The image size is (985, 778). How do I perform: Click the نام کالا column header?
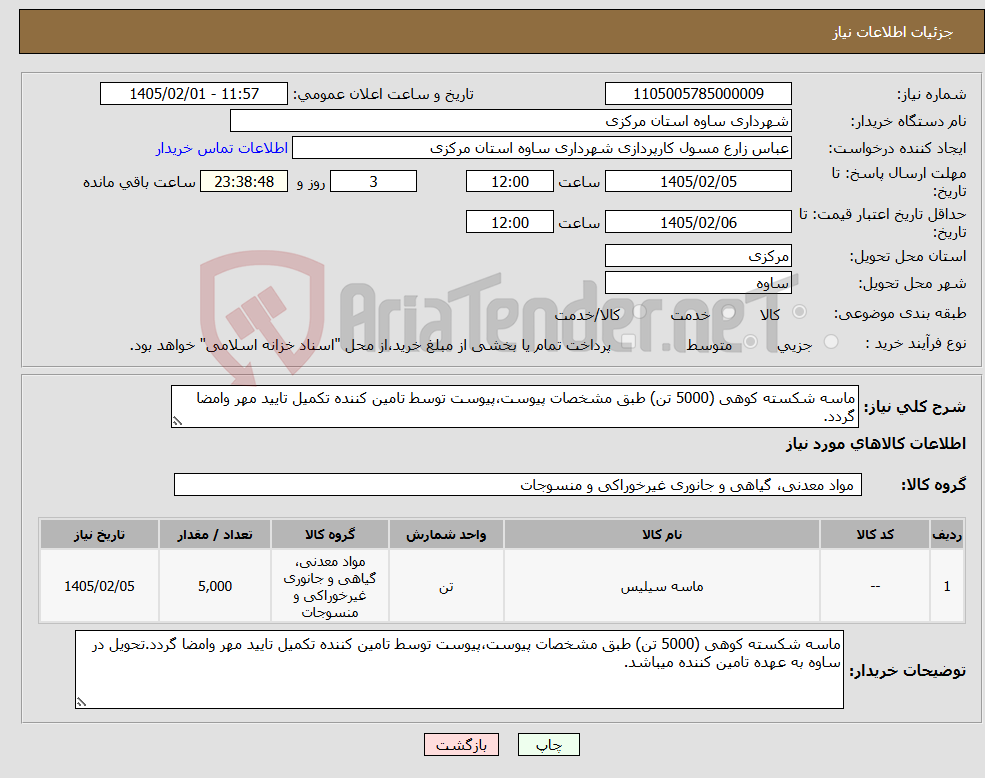pyautogui.click(x=661, y=534)
